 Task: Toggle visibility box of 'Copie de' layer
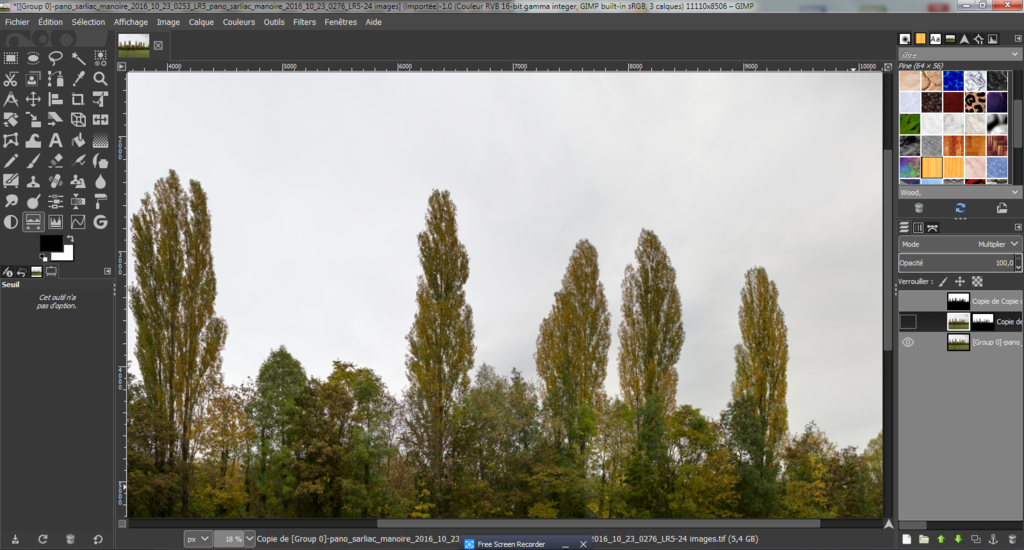point(908,321)
